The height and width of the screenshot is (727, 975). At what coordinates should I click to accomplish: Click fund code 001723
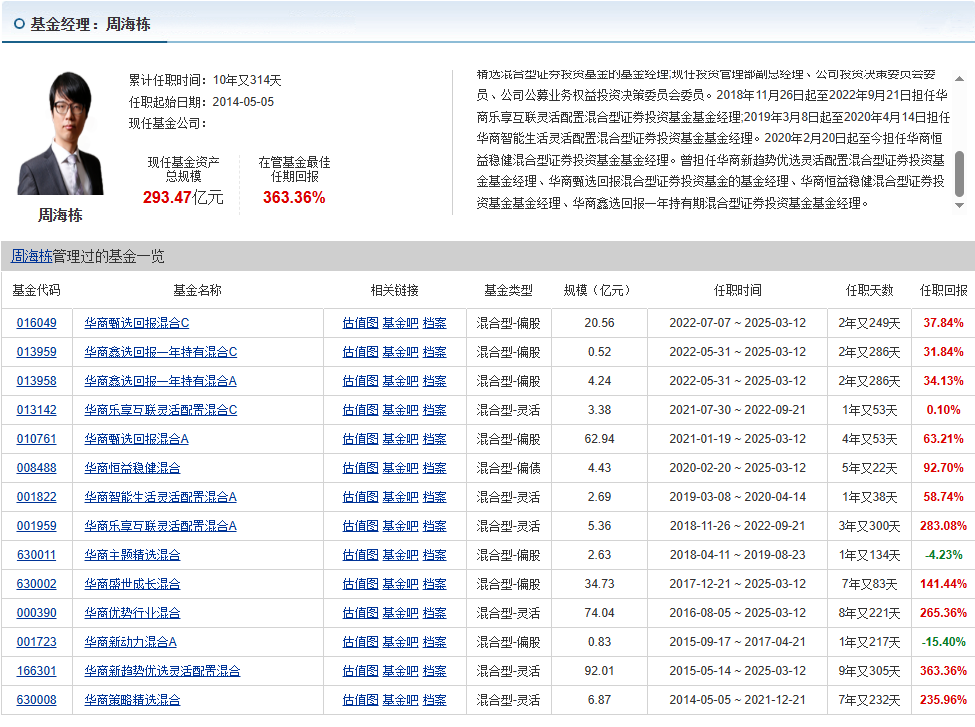tap(37, 642)
